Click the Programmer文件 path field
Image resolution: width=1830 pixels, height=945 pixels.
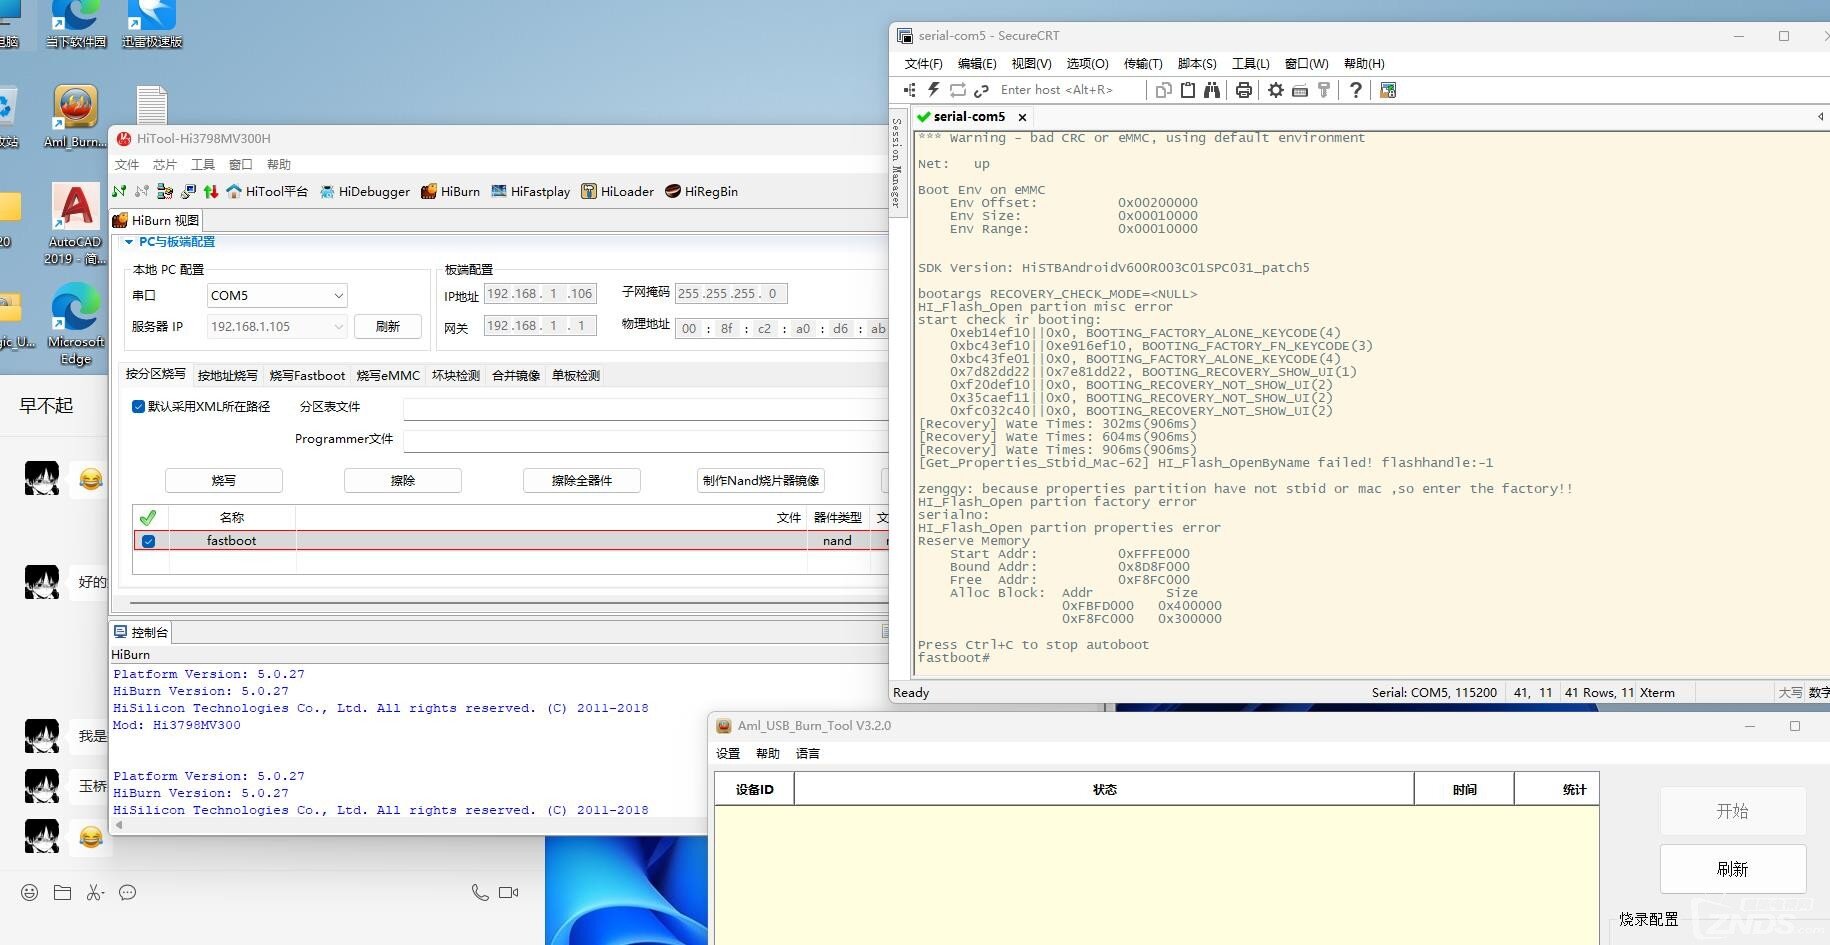click(x=646, y=440)
